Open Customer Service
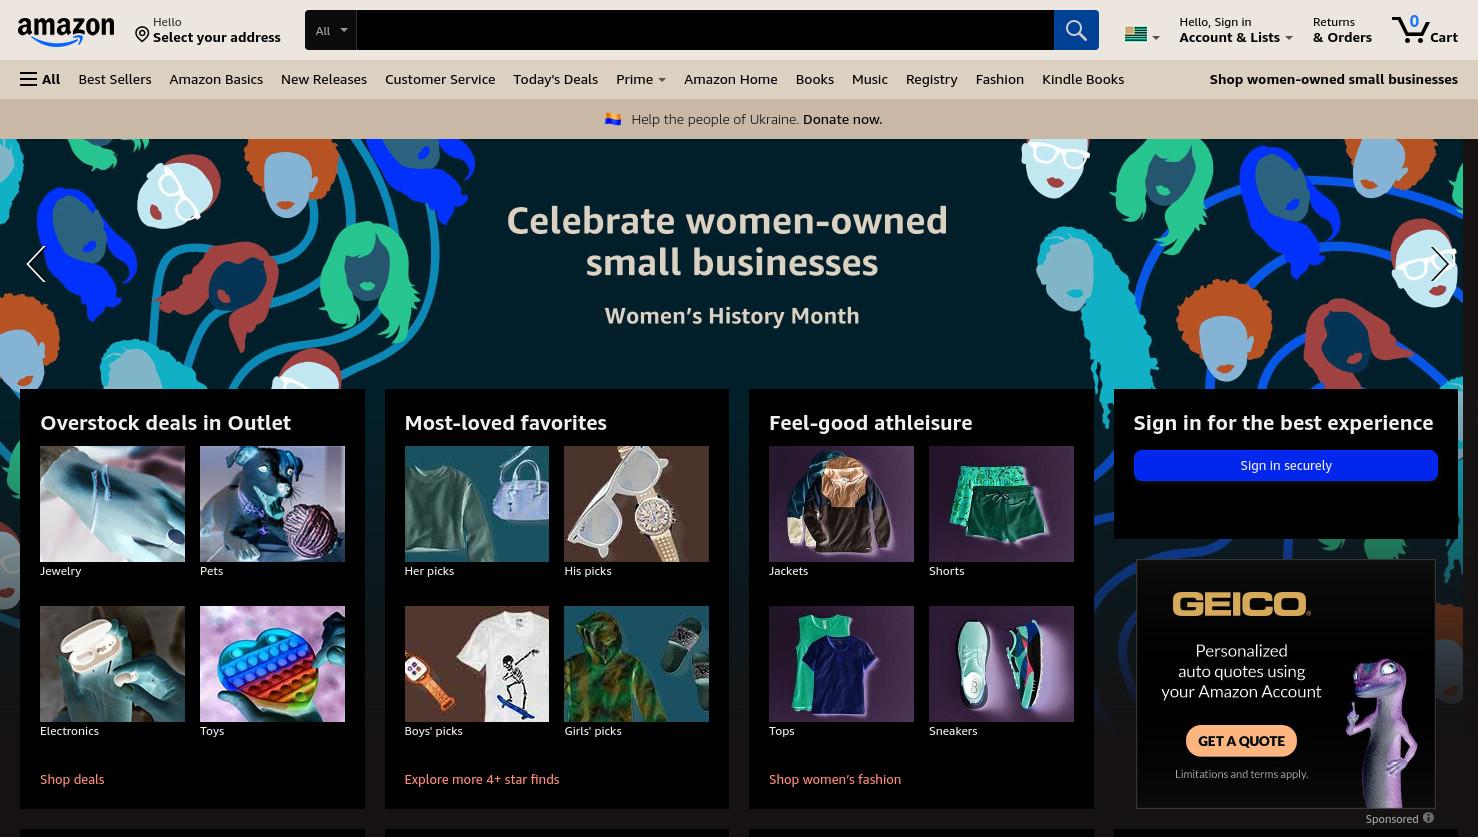 (440, 79)
